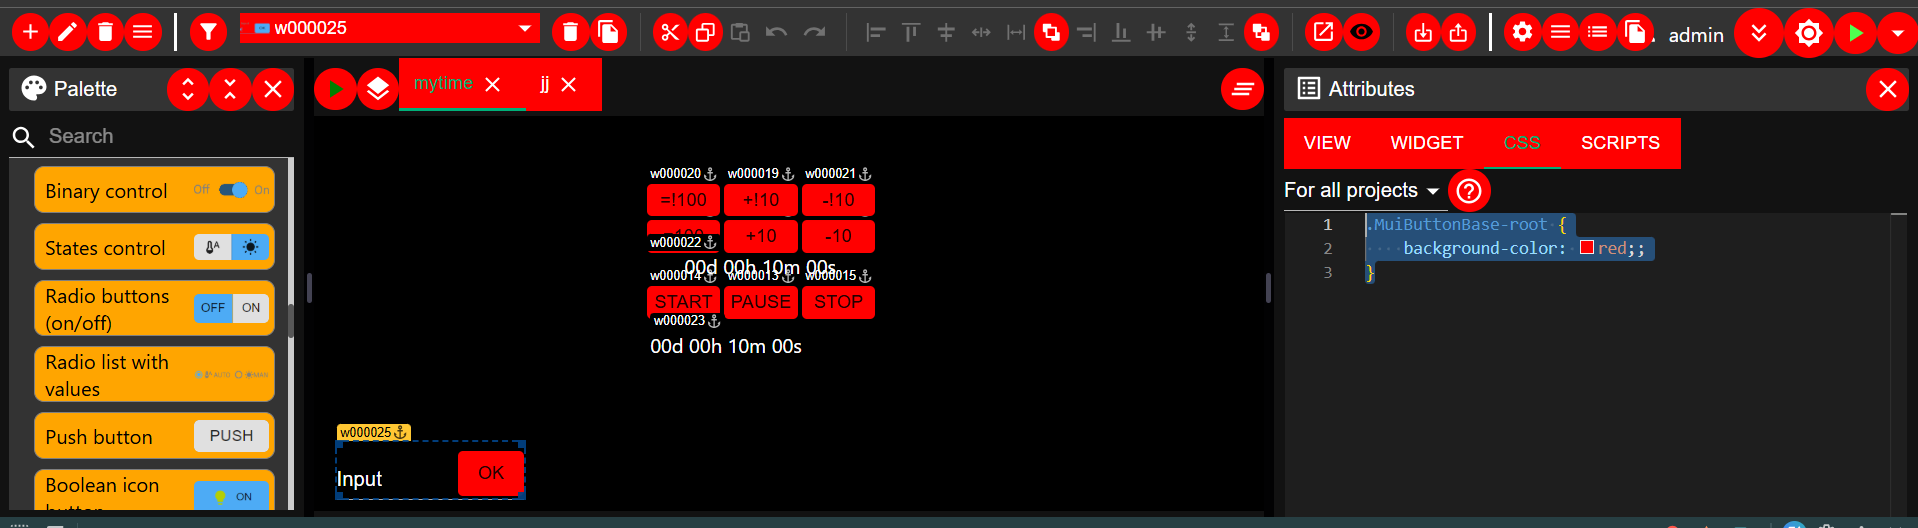
Task: Click the PAUSE timer button
Action: pos(761,302)
